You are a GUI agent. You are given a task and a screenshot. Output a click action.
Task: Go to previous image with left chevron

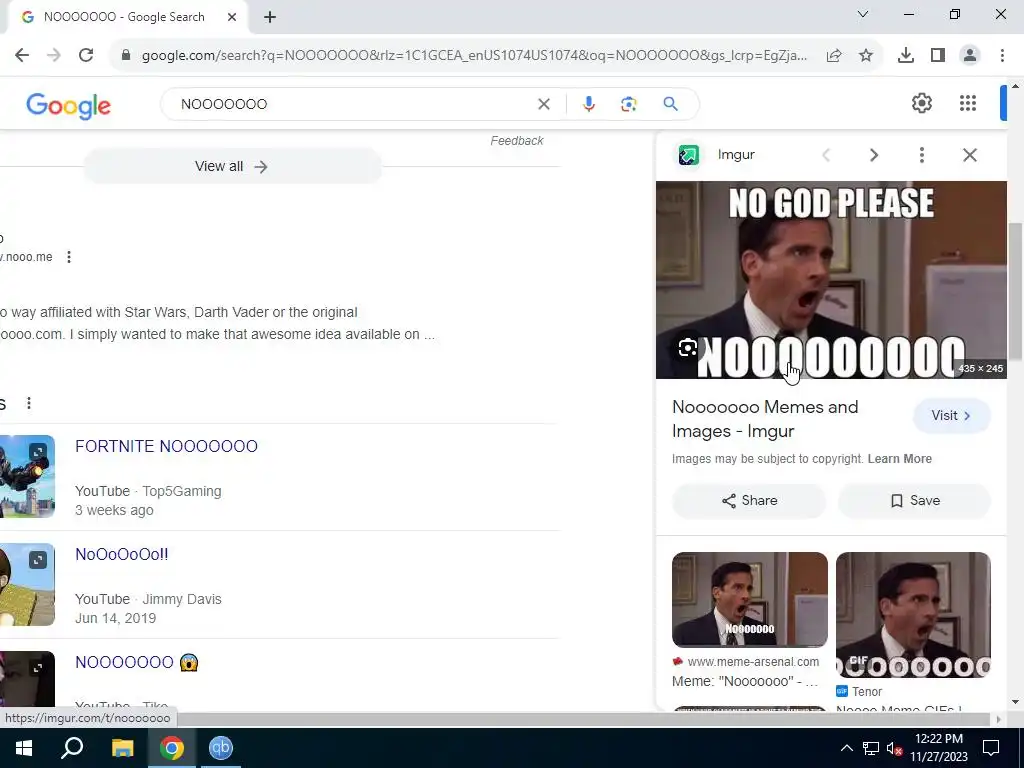pos(826,155)
